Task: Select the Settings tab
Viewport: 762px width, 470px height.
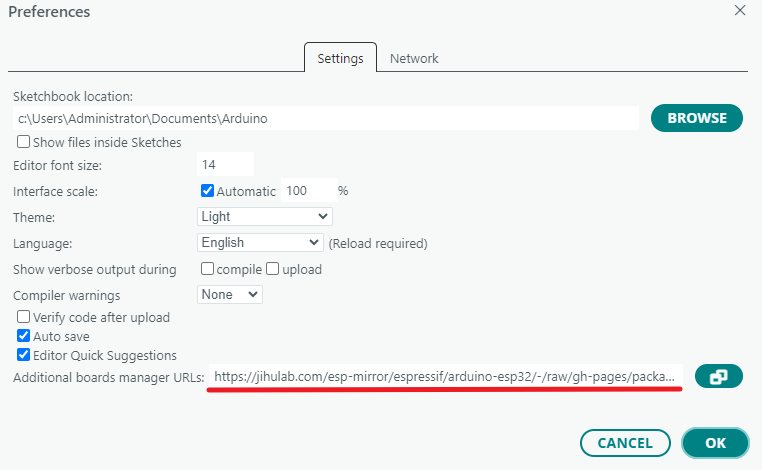Action: 340,58
